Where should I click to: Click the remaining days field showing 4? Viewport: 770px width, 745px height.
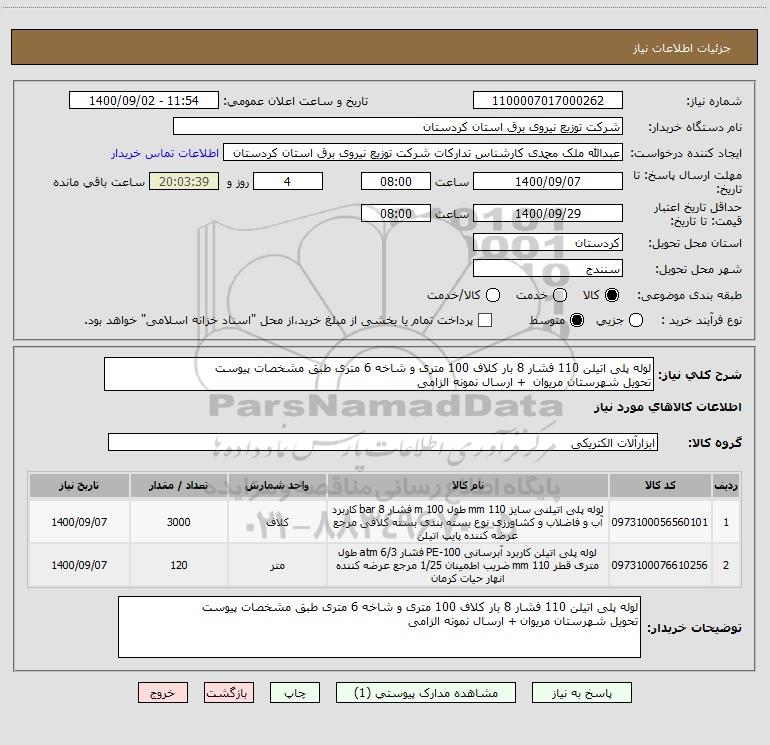[288, 181]
